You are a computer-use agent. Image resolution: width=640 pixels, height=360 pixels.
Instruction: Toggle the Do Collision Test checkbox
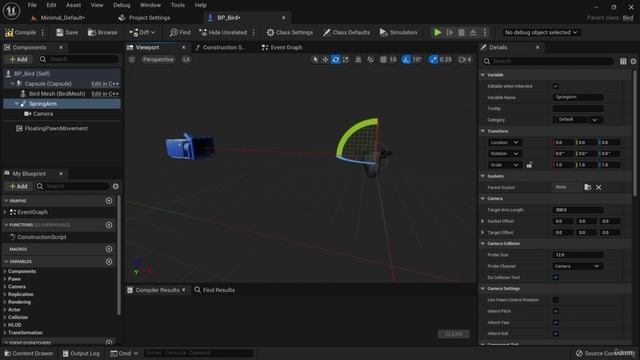coord(556,277)
